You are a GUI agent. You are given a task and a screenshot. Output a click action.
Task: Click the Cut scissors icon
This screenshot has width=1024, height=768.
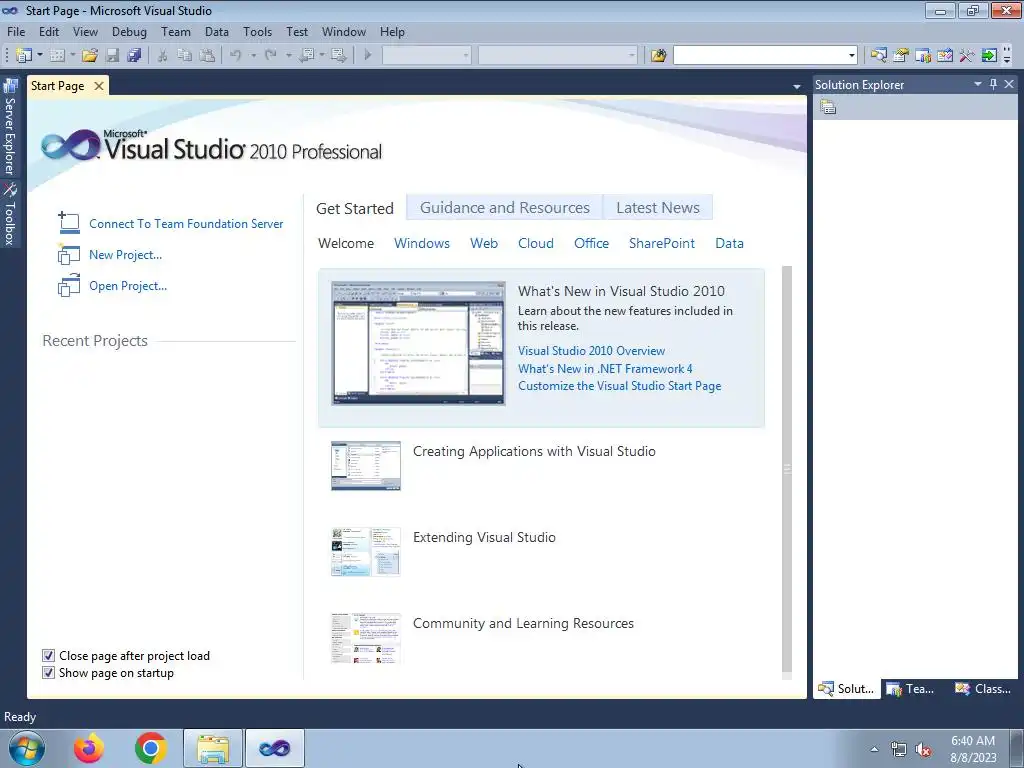163,56
